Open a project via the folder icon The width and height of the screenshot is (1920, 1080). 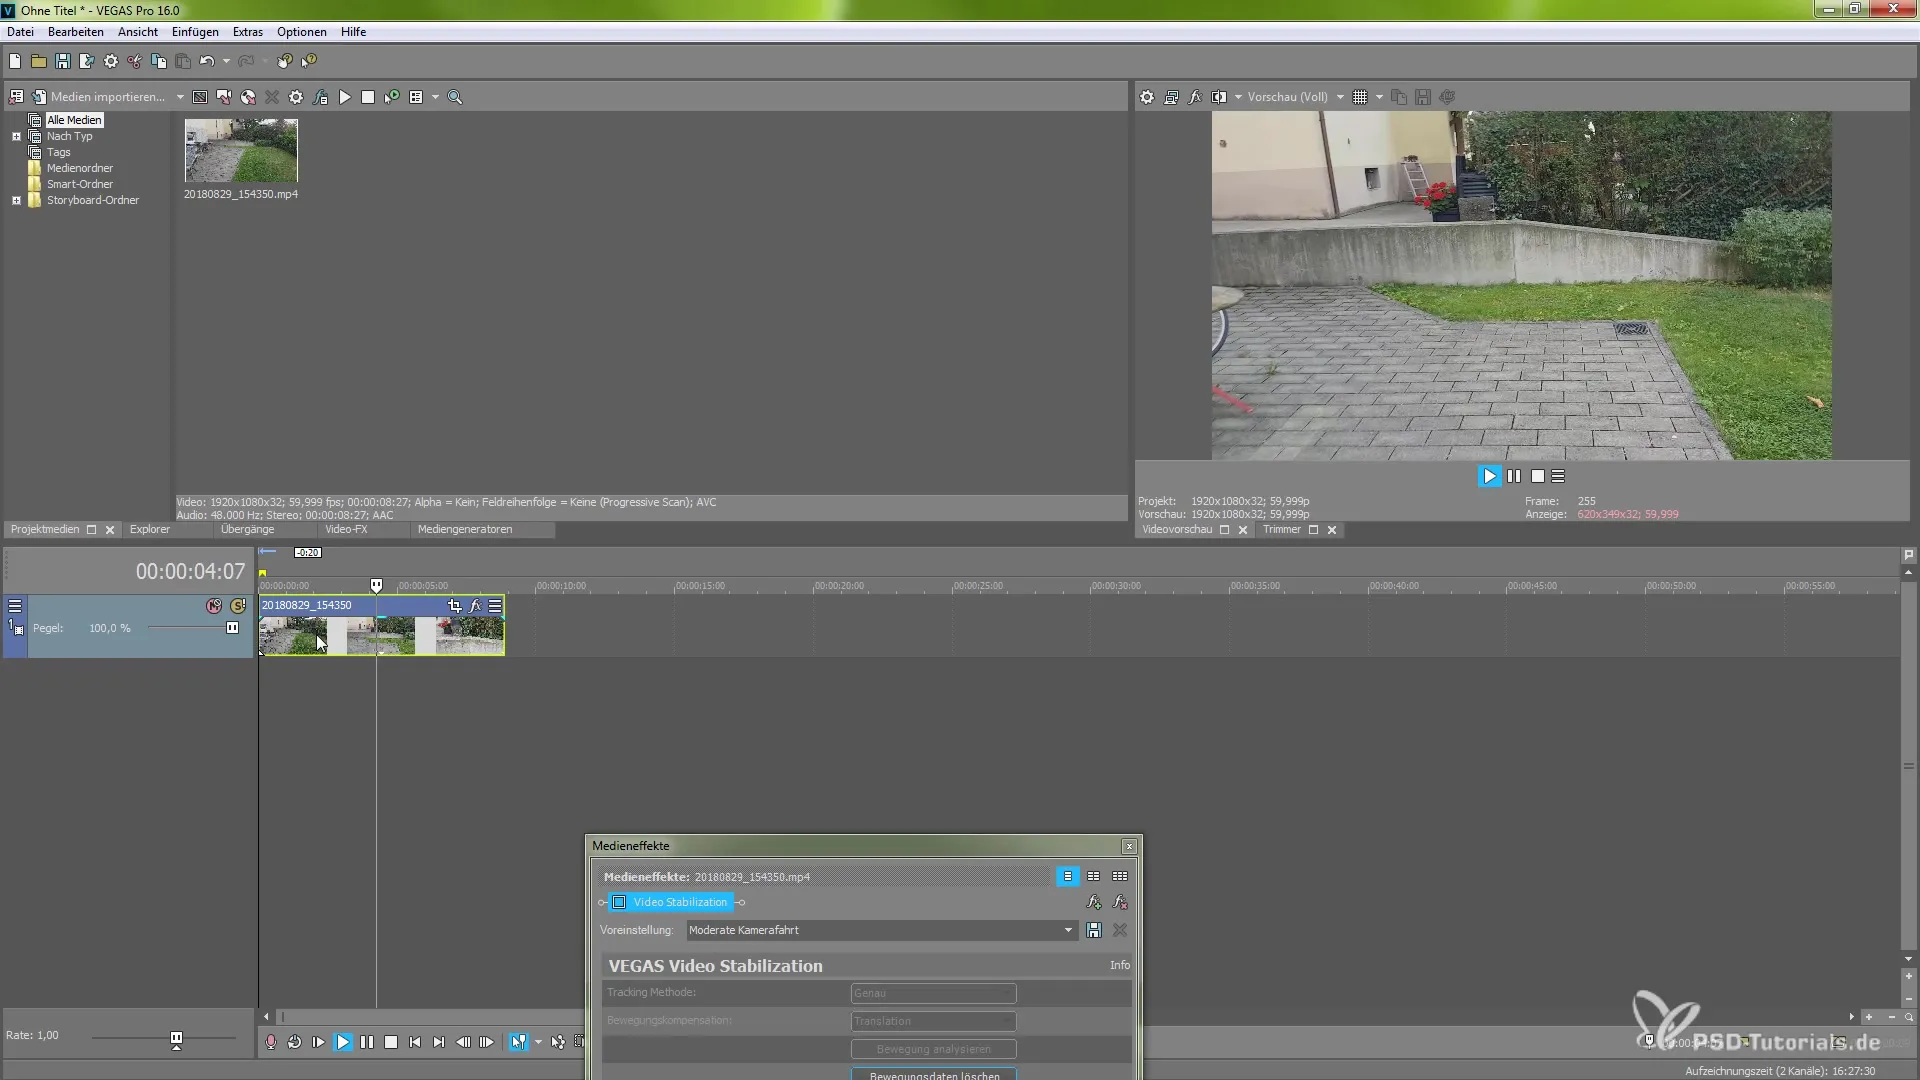(x=39, y=61)
